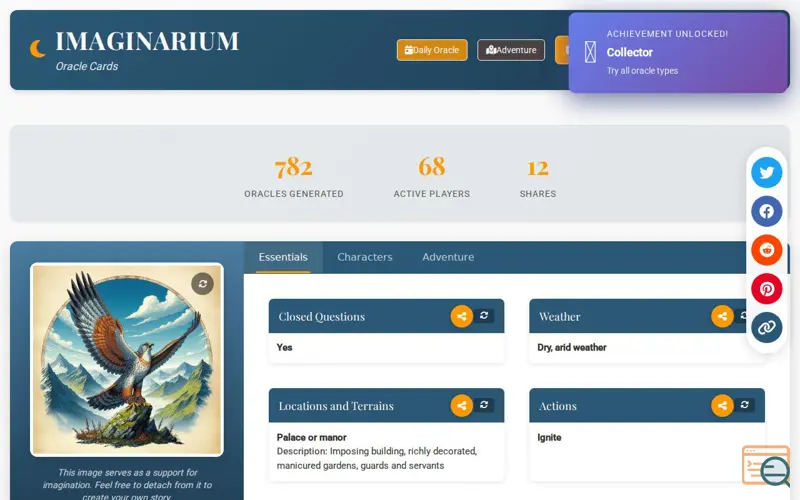Open the page inspector magnifier widget
Viewport: 800px width, 500px height.
[766, 466]
